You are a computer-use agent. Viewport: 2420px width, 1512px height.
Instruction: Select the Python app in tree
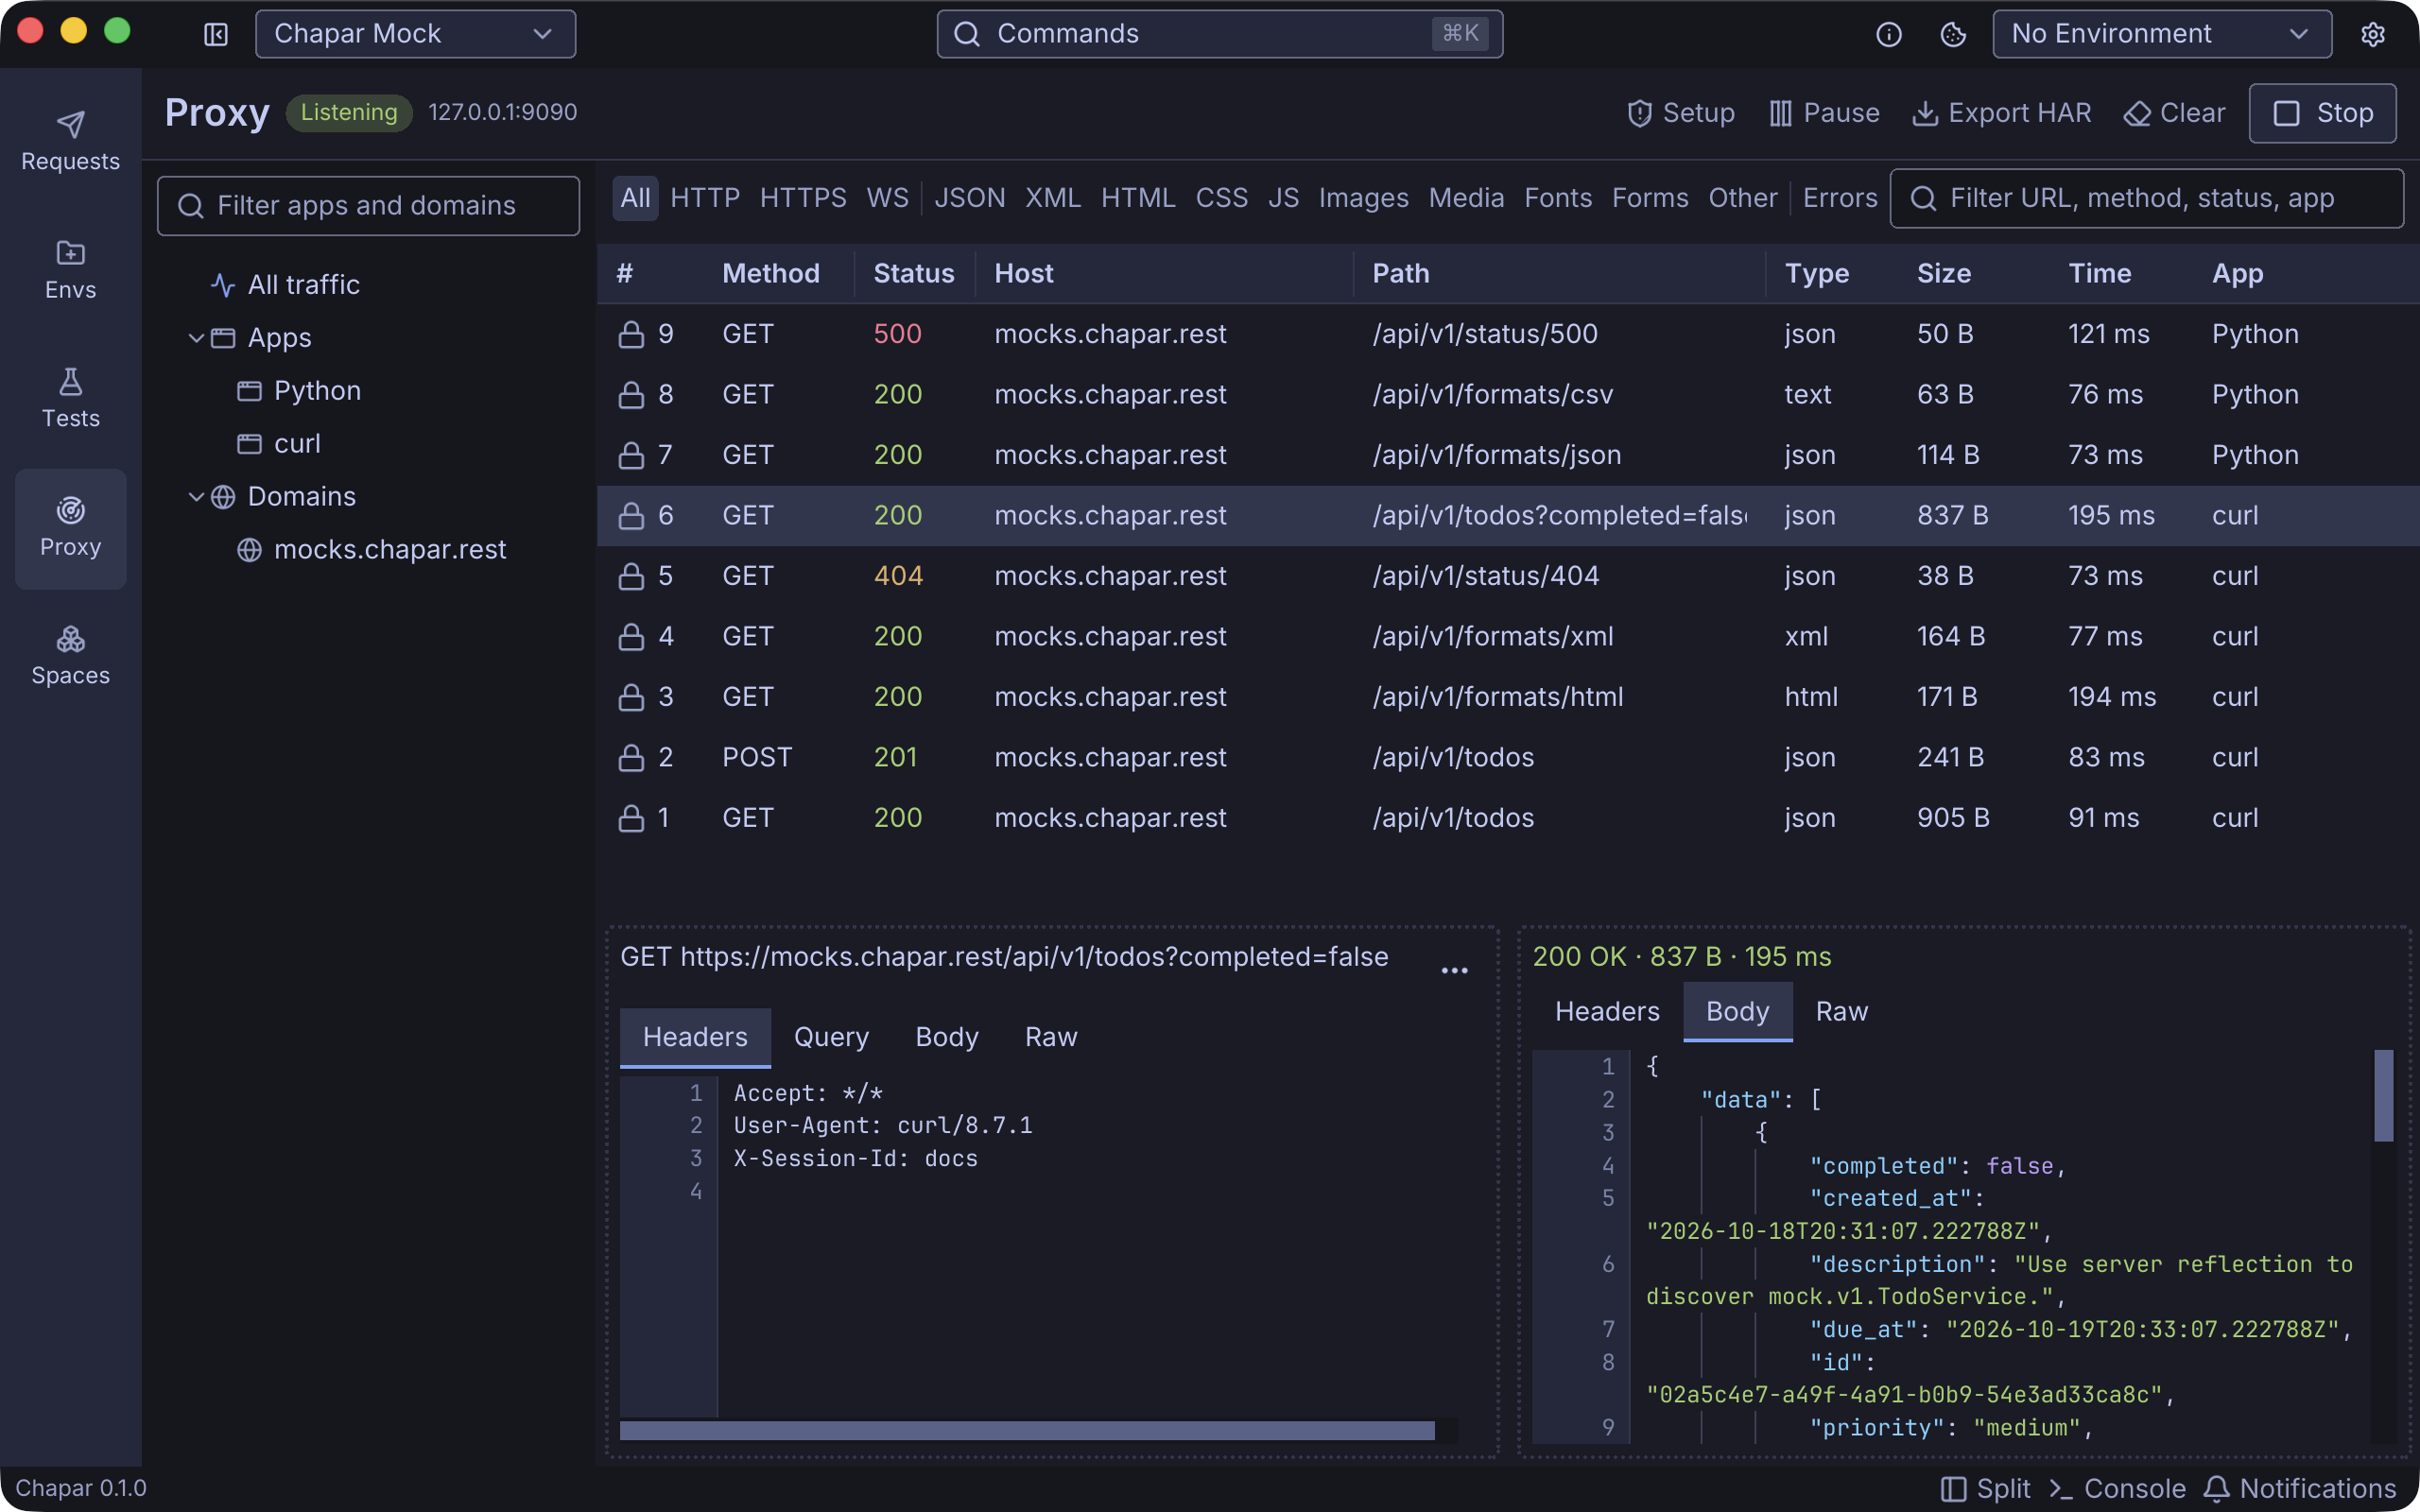[x=299, y=391]
